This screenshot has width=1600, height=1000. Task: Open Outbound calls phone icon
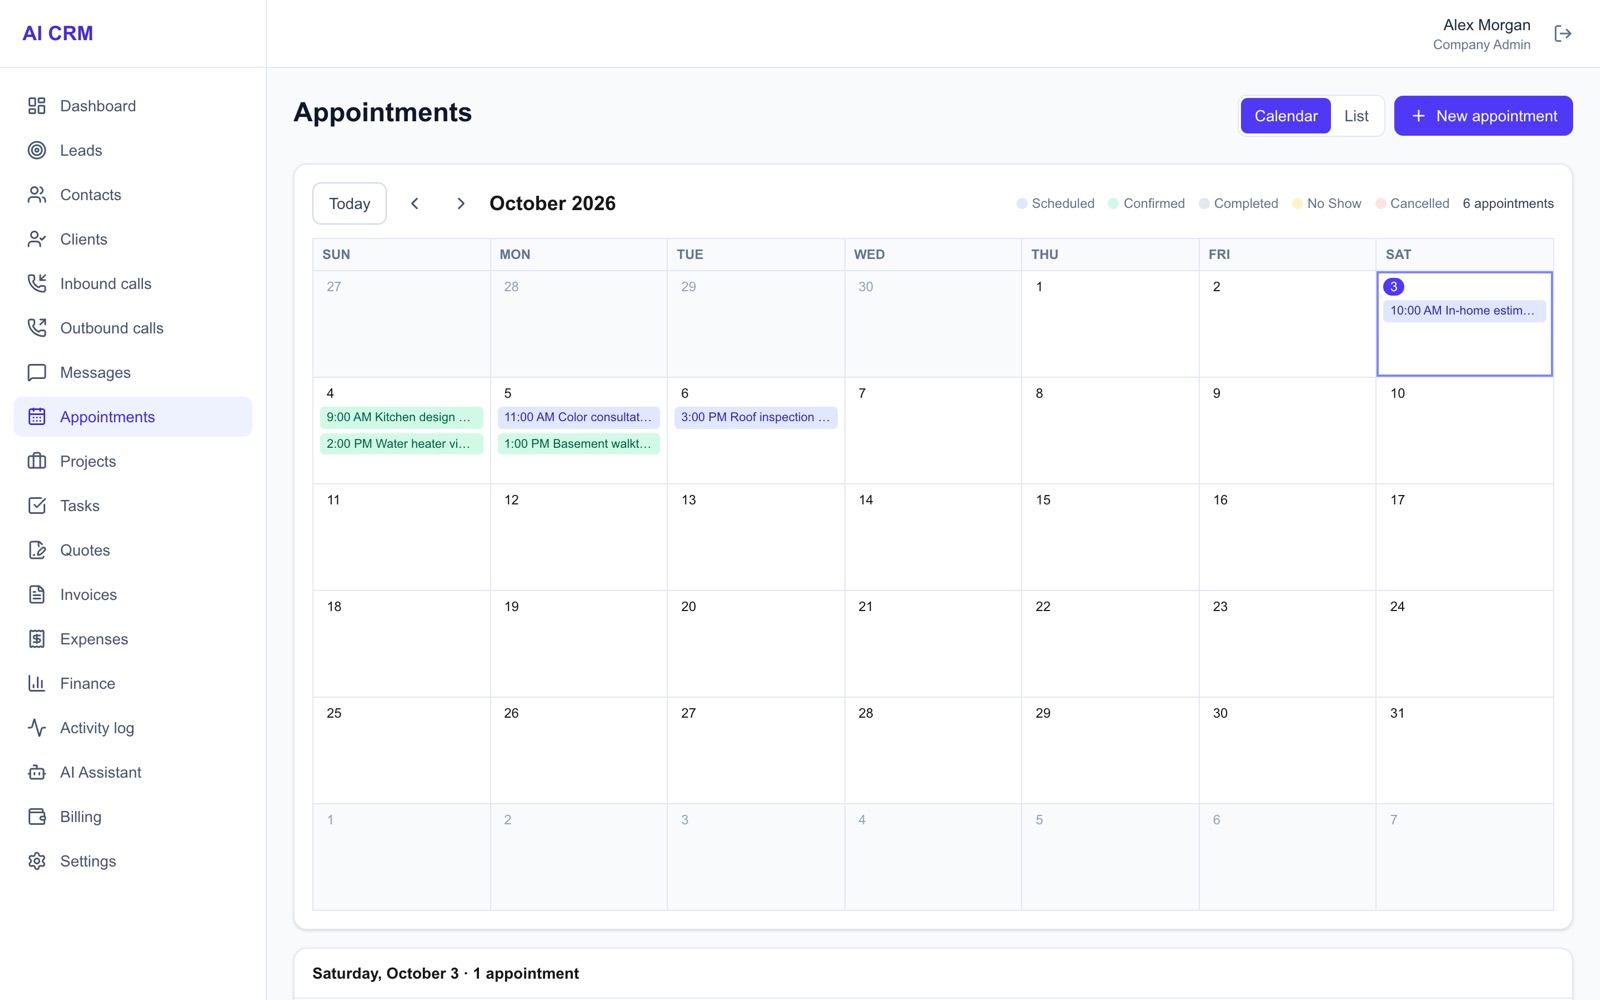[37, 328]
